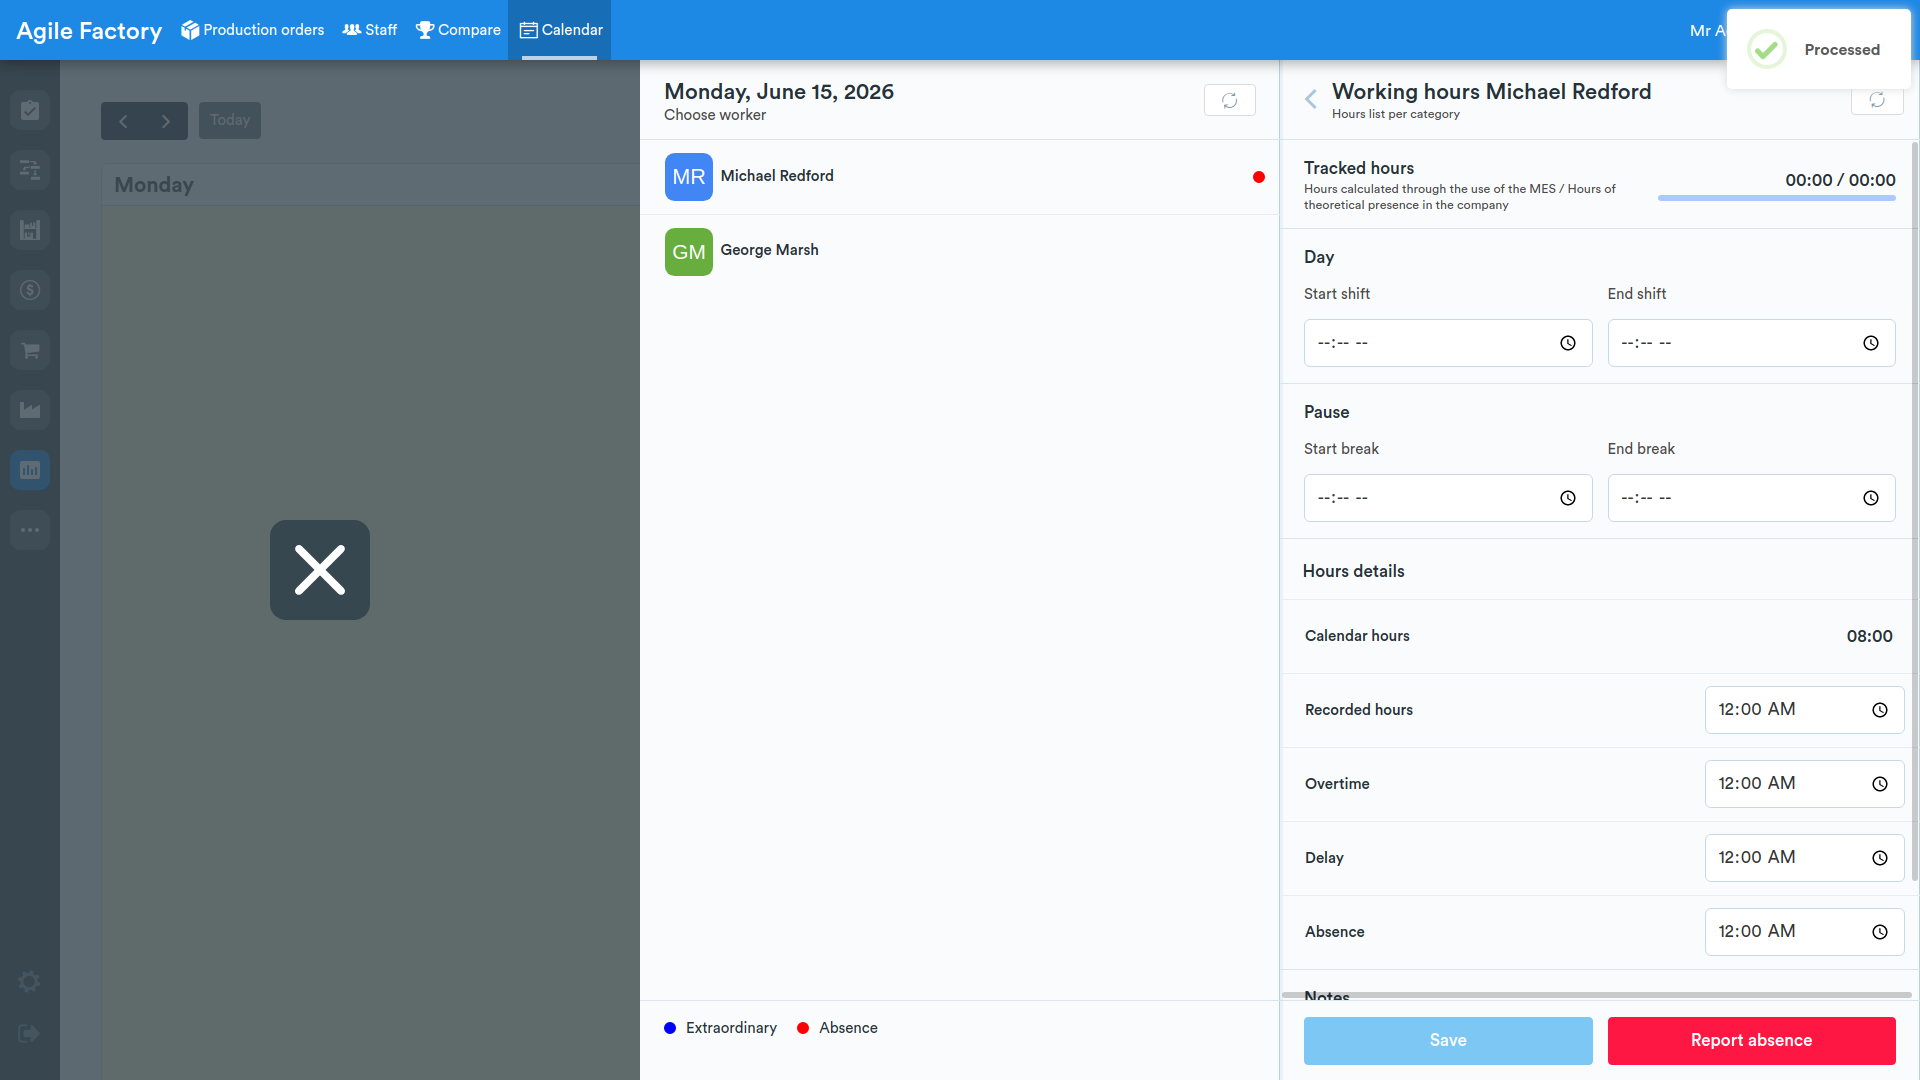
Task: Go to previous calendar period arrow
Action: click(x=123, y=121)
